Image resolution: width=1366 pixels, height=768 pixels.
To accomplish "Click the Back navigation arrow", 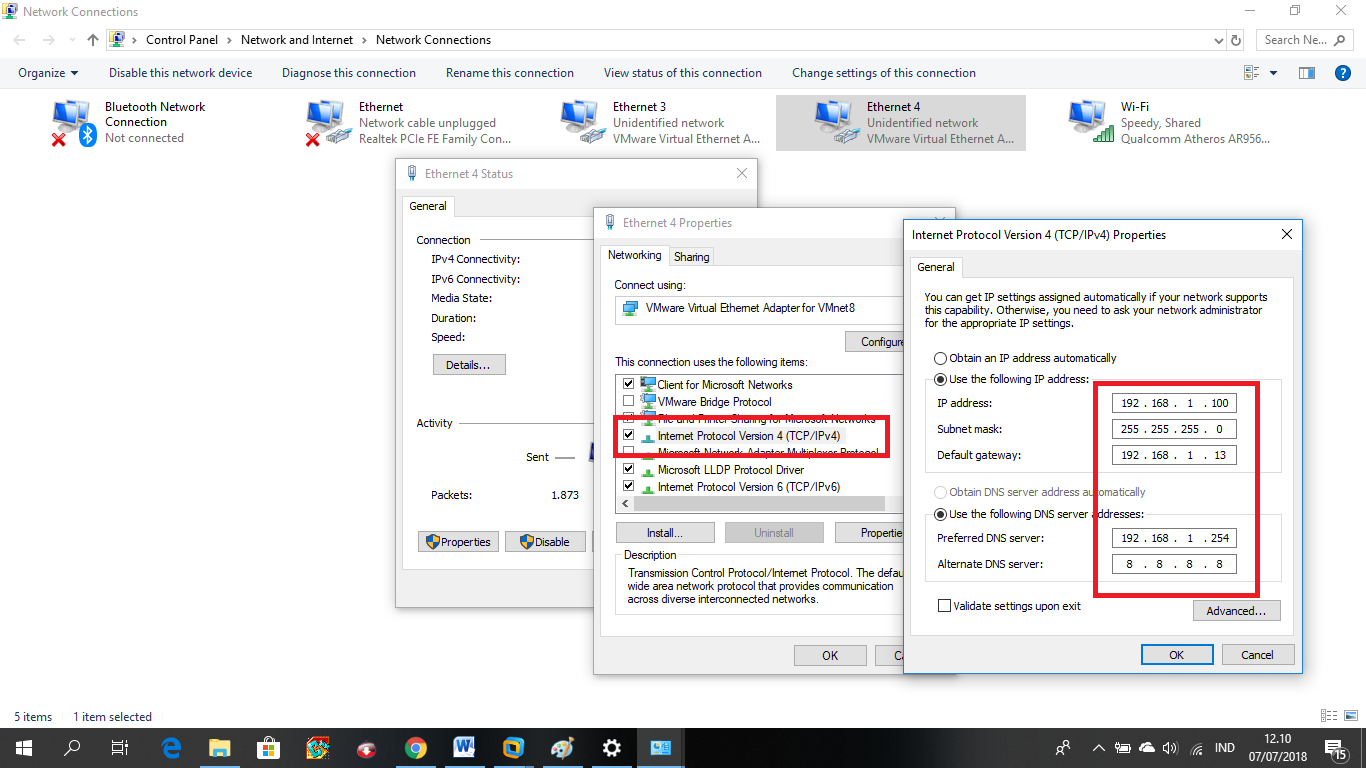I will [21, 40].
